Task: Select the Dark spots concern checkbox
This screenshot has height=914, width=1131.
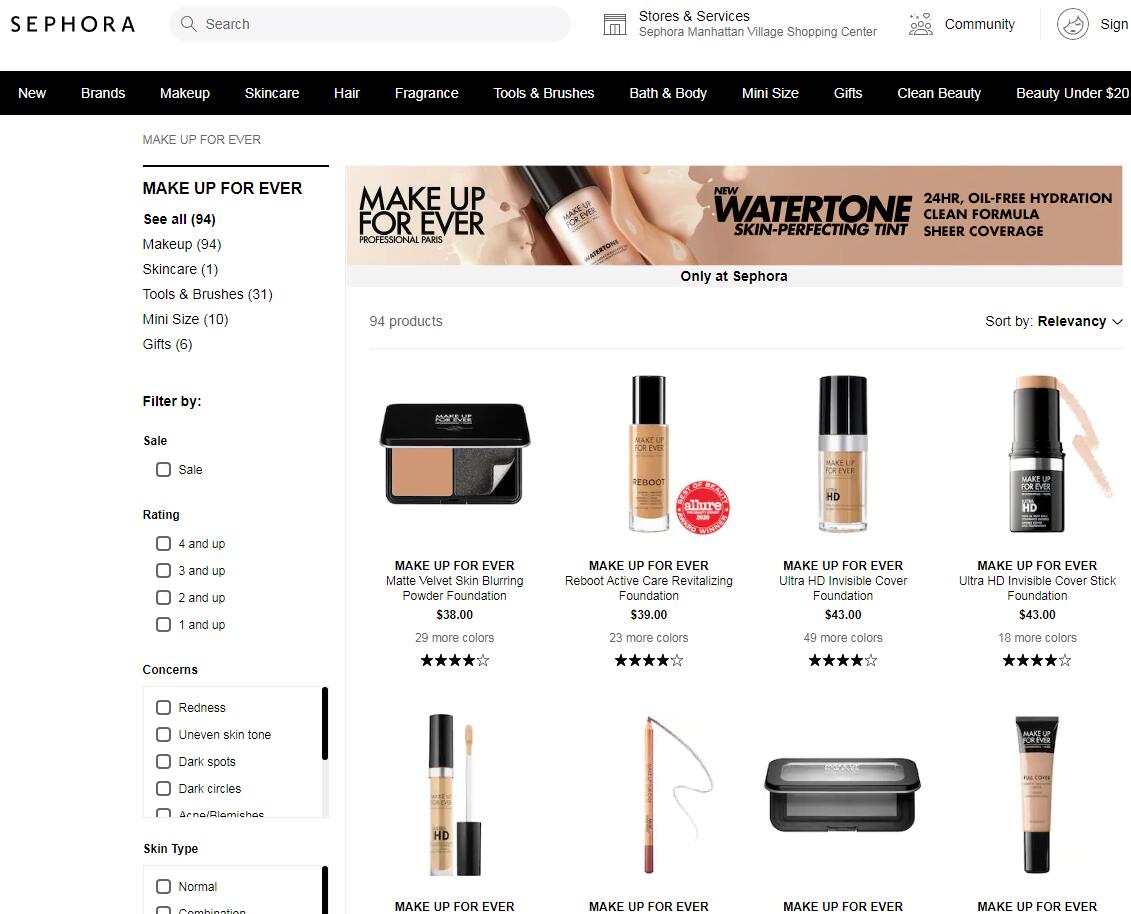Action: [164, 762]
